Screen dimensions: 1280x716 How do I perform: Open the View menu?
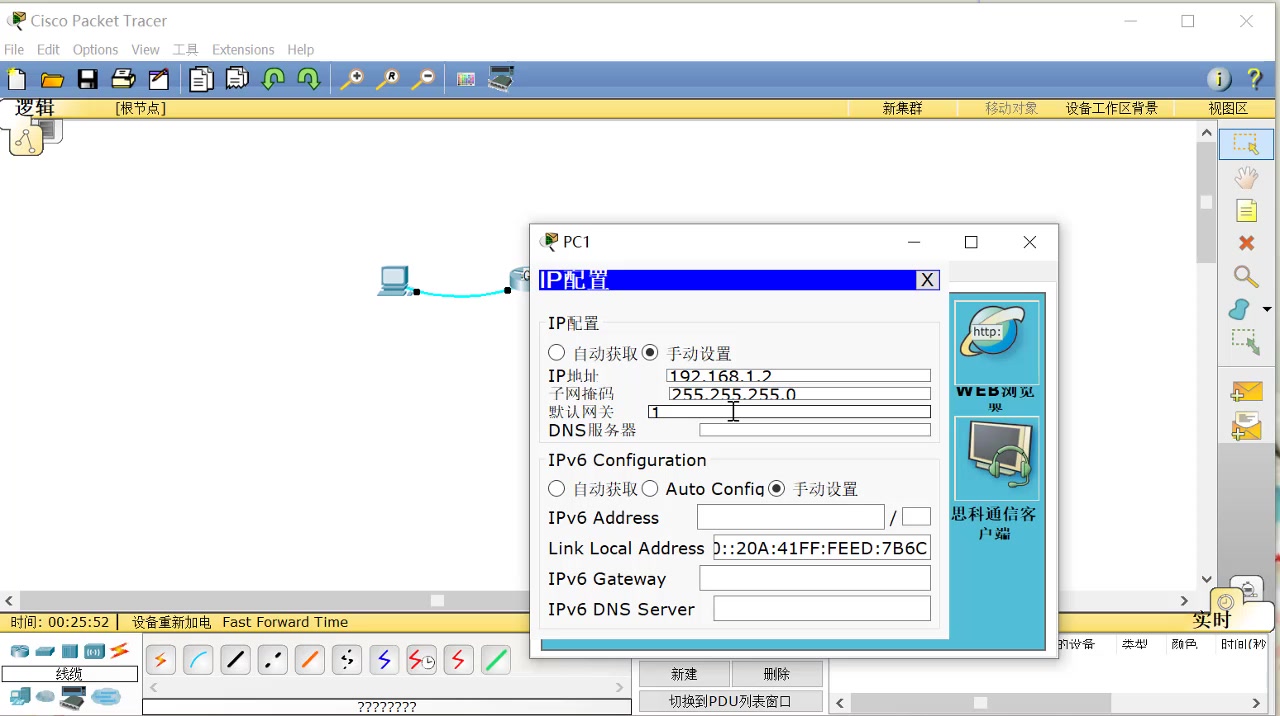[x=145, y=49]
